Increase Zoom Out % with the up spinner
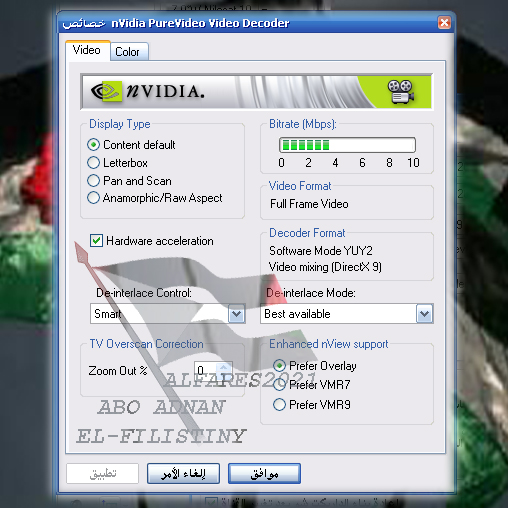The width and height of the screenshot is (508, 508). (x=224, y=366)
